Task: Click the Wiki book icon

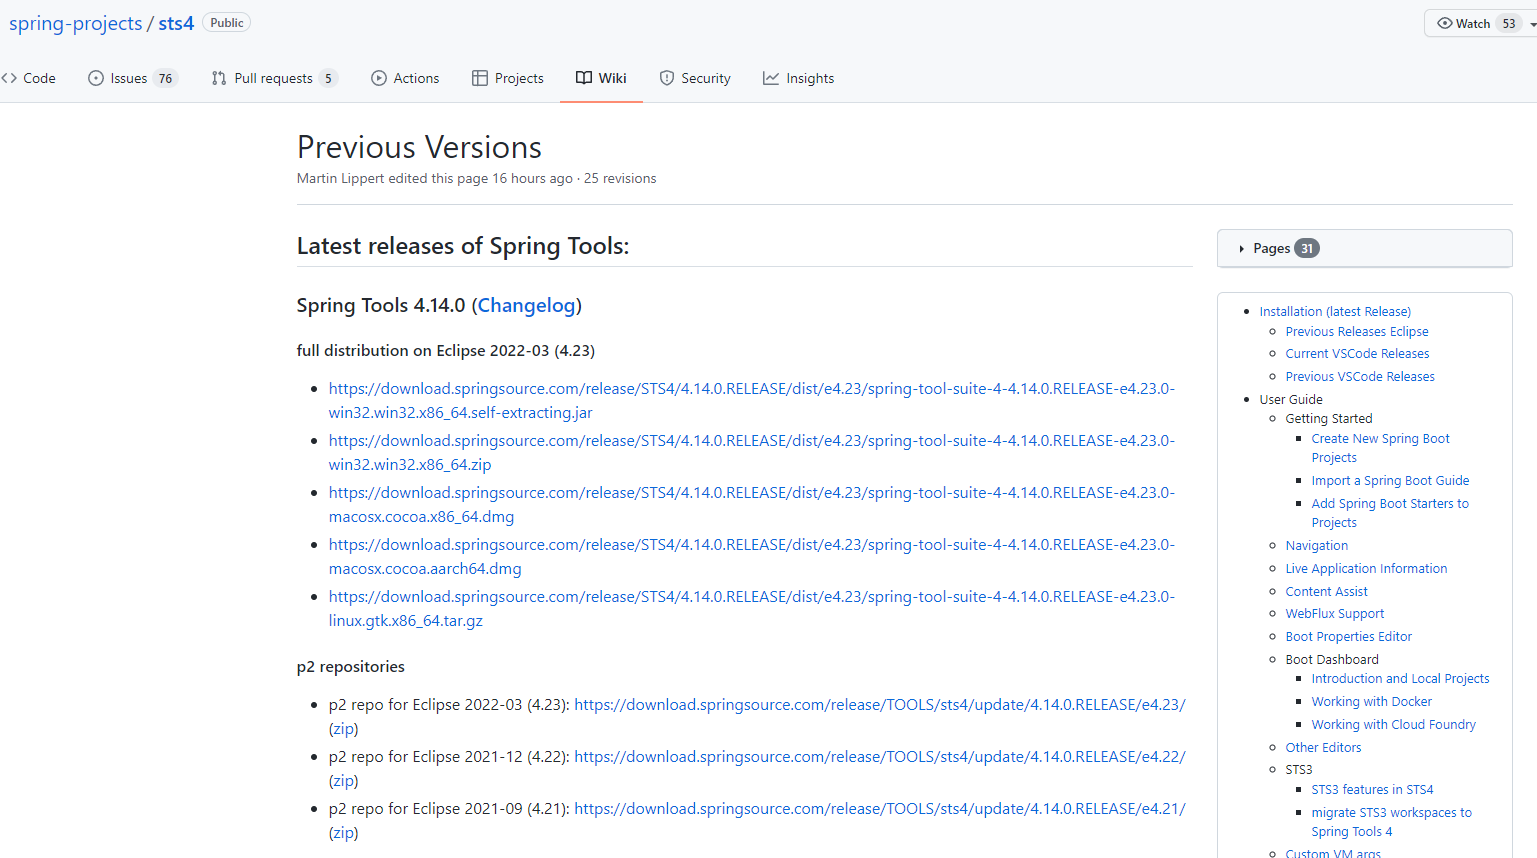Action: (x=584, y=78)
